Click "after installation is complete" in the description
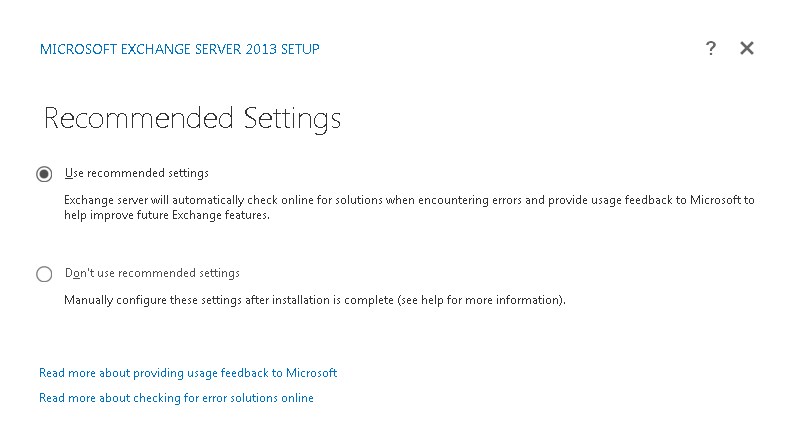The width and height of the screenshot is (792, 438). (317, 299)
